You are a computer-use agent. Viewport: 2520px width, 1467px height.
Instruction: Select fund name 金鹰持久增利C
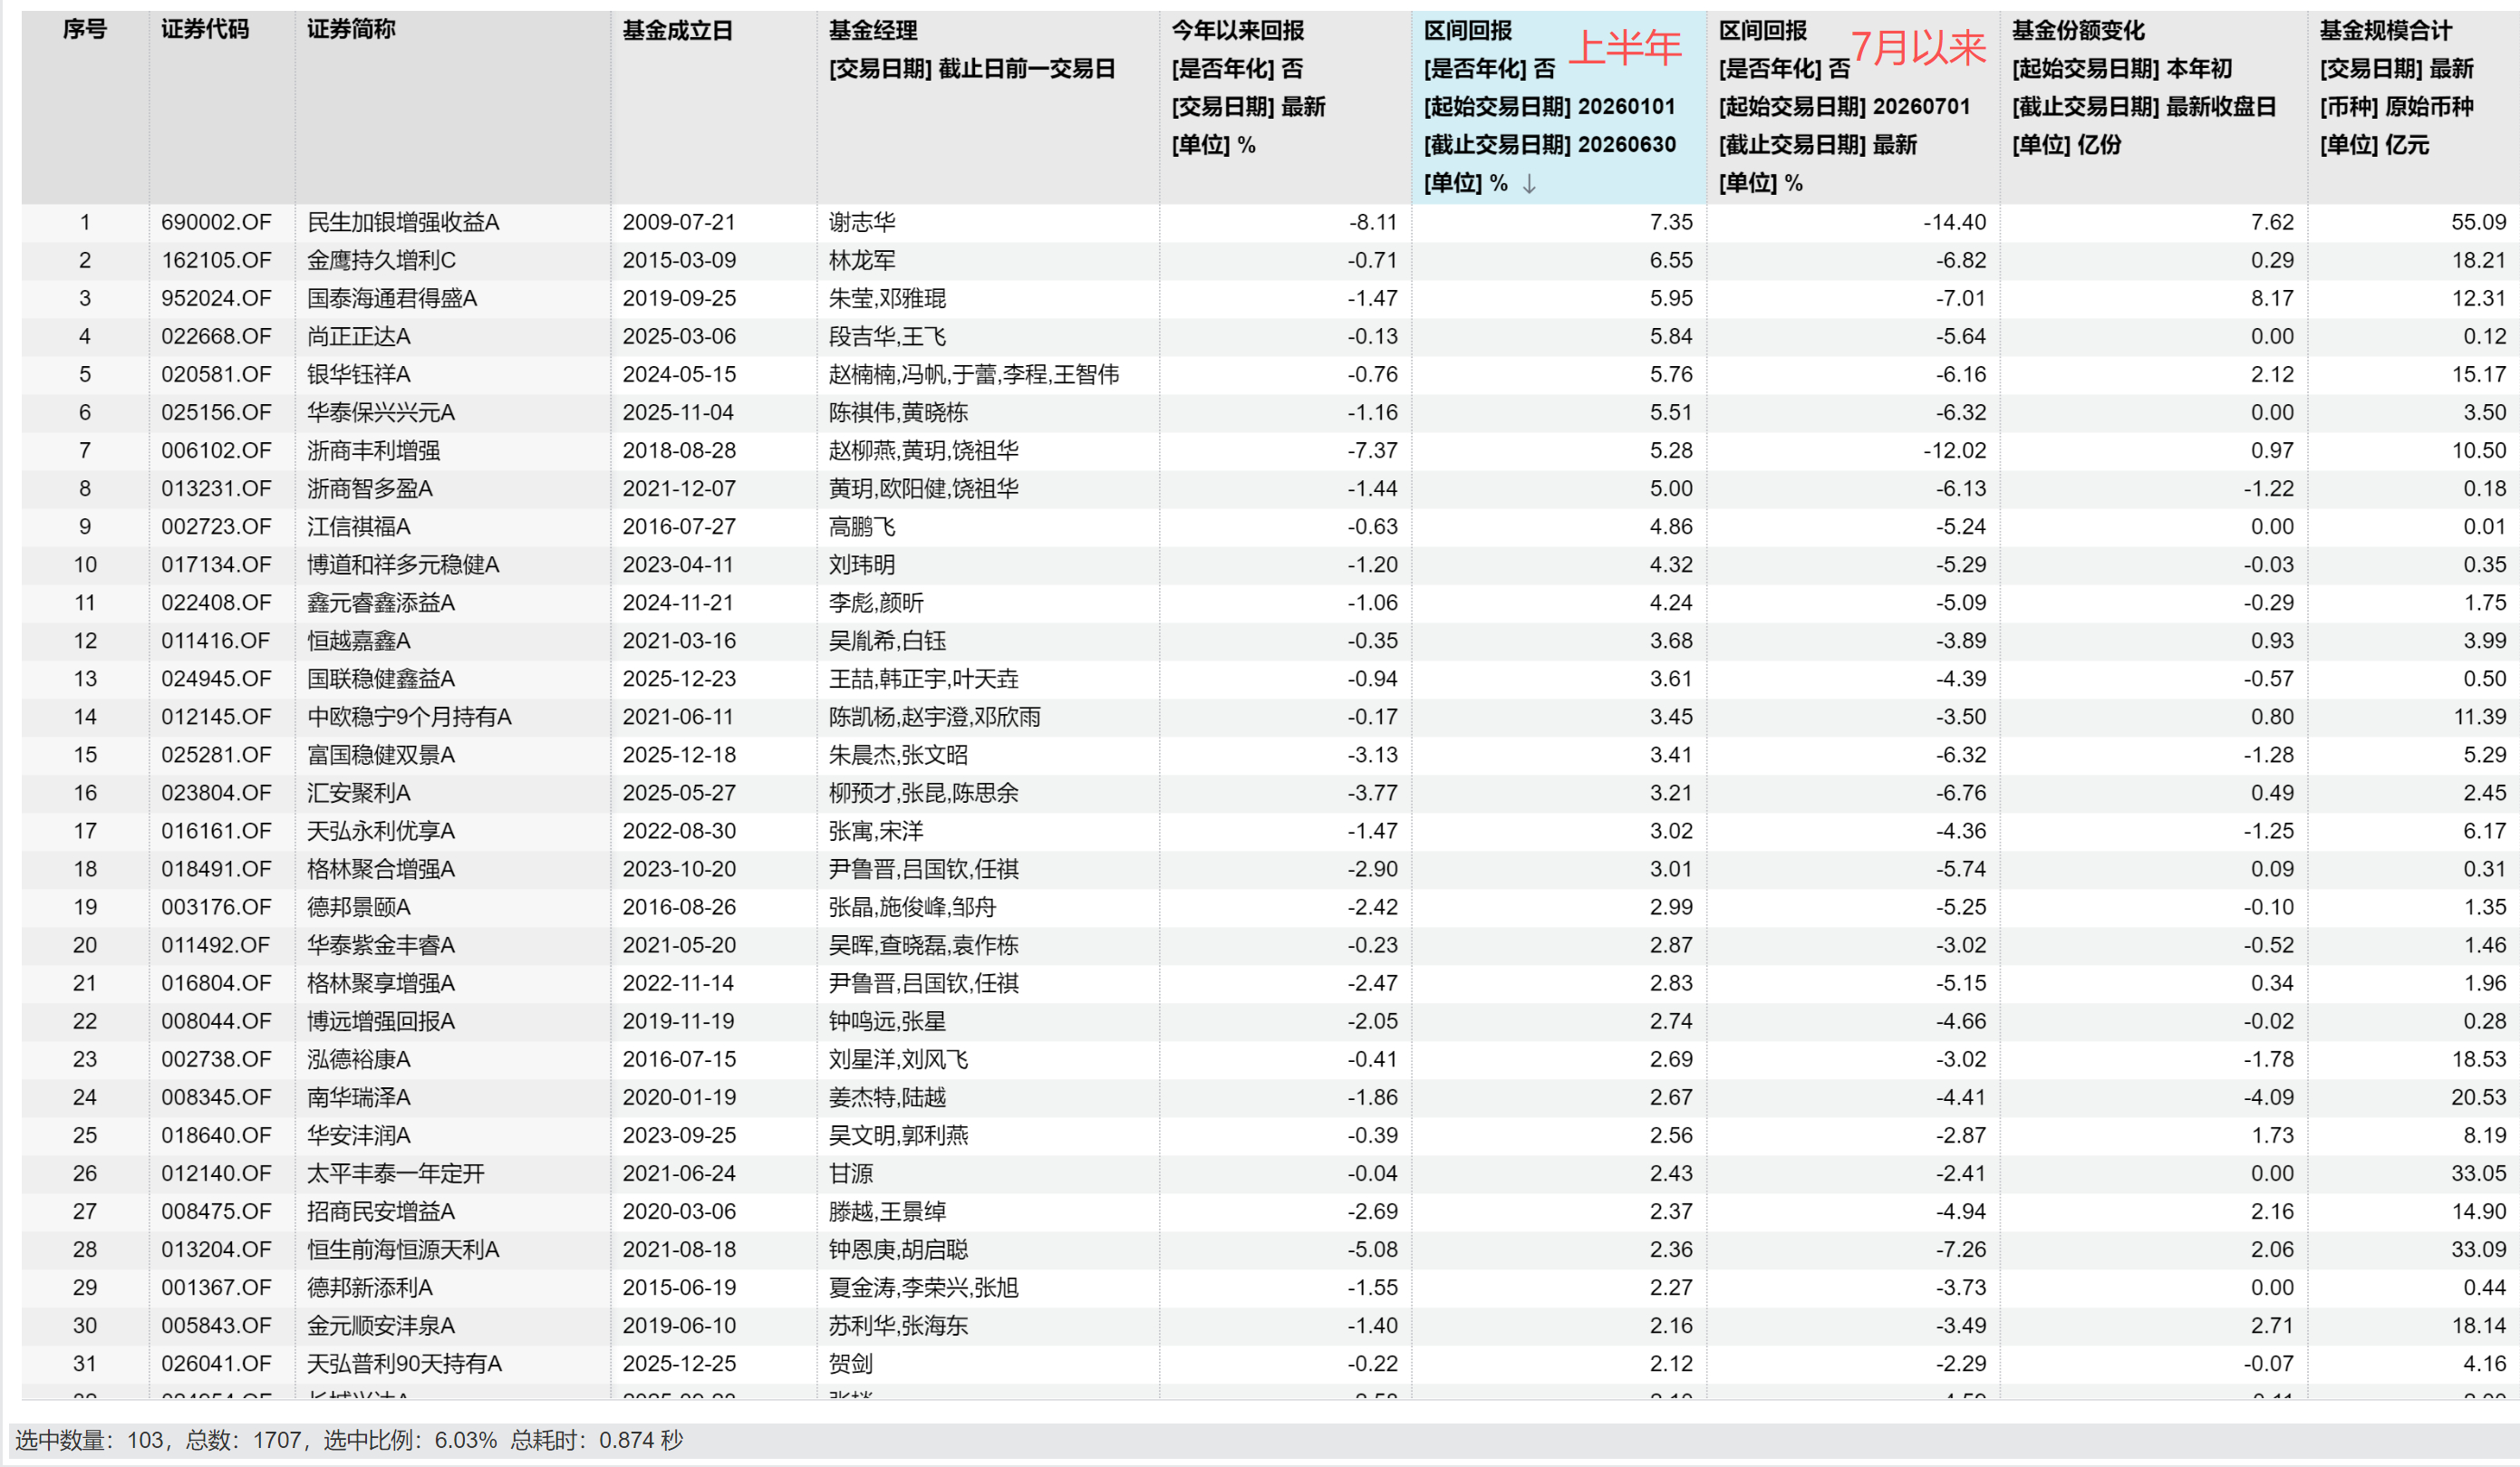pyautogui.click(x=381, y=260)
